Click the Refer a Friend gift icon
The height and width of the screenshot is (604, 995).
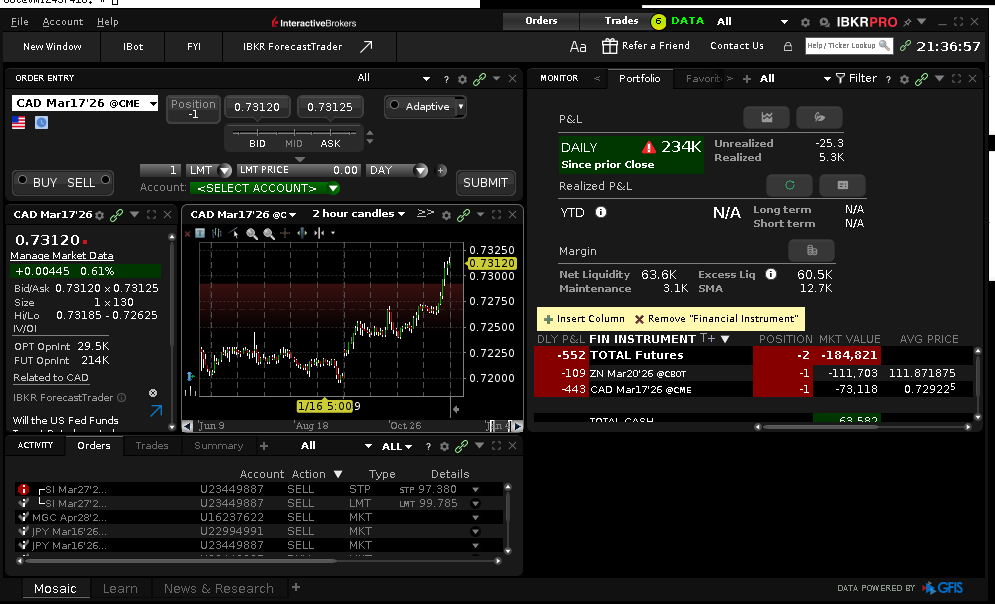(609, 46)
